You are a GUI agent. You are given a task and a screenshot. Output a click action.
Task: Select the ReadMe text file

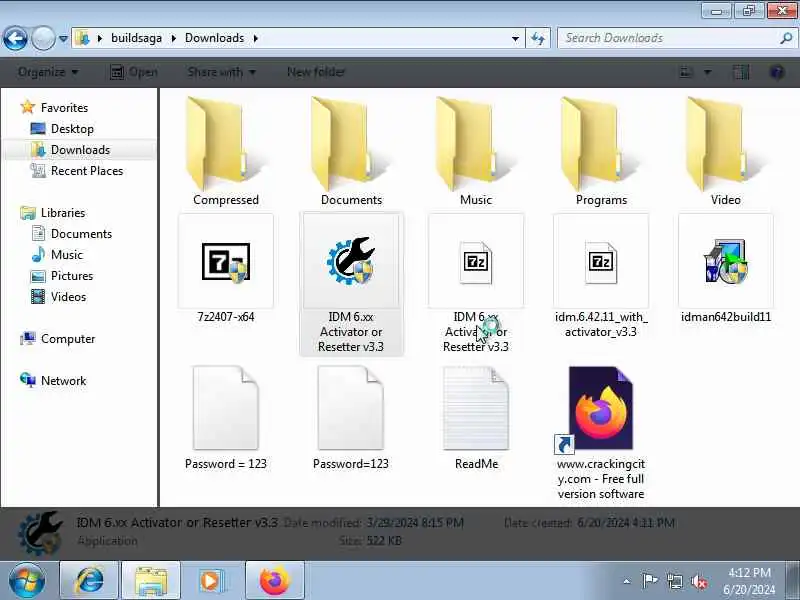(x=476, y=418)
